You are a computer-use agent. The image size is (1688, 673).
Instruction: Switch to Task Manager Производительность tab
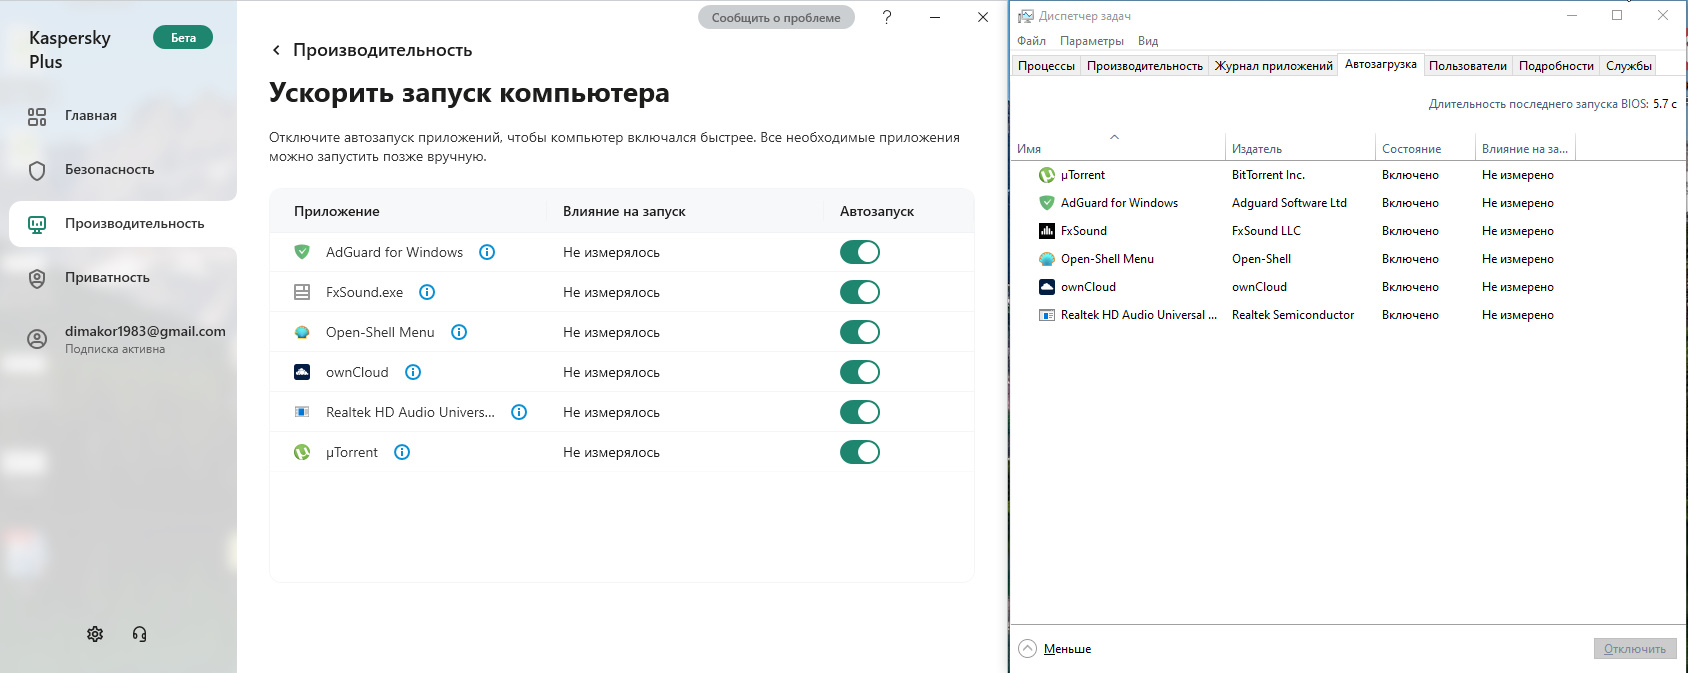pos(1145,66)
